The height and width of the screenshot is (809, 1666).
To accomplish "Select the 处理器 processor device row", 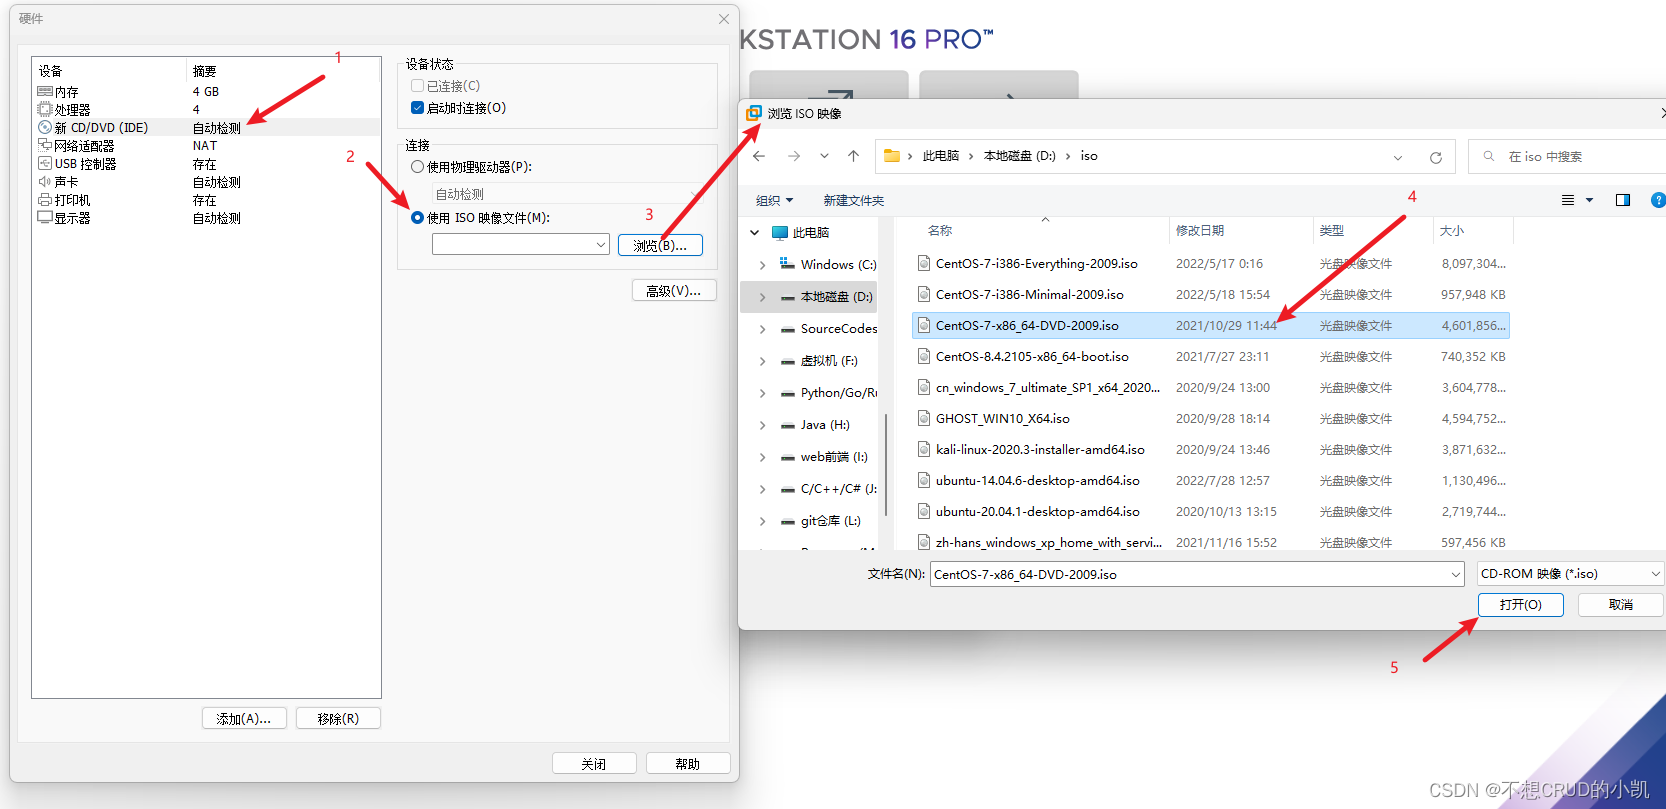I will point(206,109).
